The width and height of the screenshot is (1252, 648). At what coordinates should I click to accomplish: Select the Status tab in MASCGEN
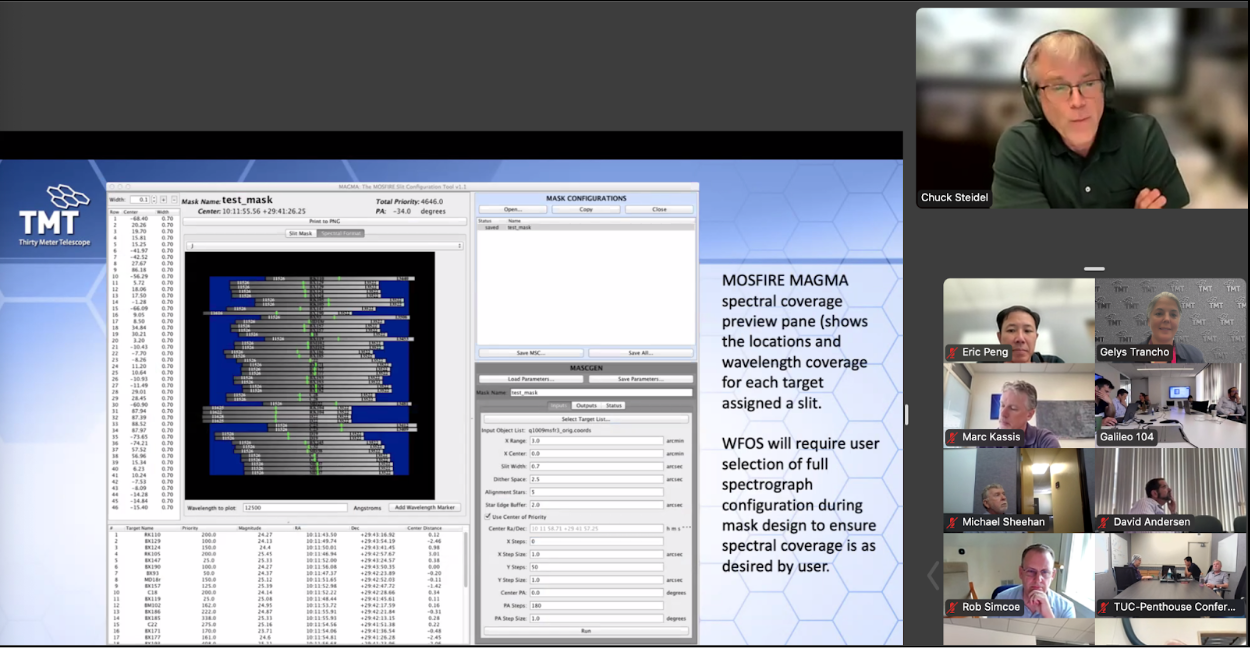pyautogui.click(x=613, y=405)
